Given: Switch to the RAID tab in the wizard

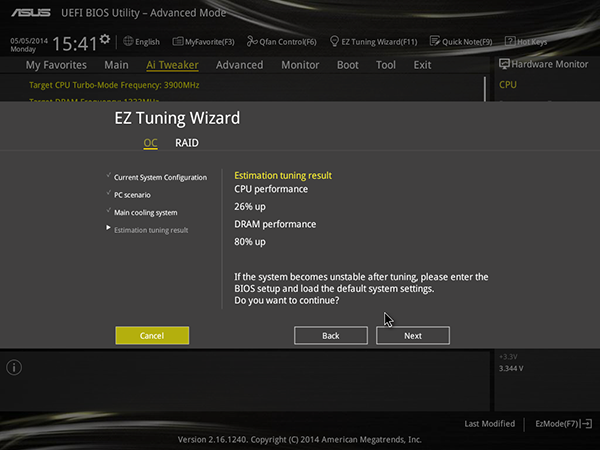Looking at the screenshot, I should (187, 143).
